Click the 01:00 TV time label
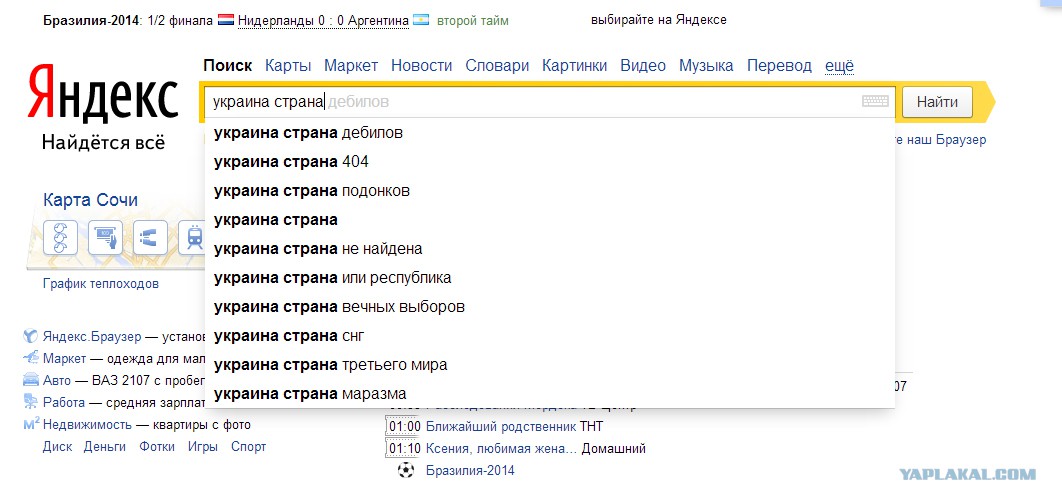The height and width of the screenshot is (504, 1062). point(404,427)
